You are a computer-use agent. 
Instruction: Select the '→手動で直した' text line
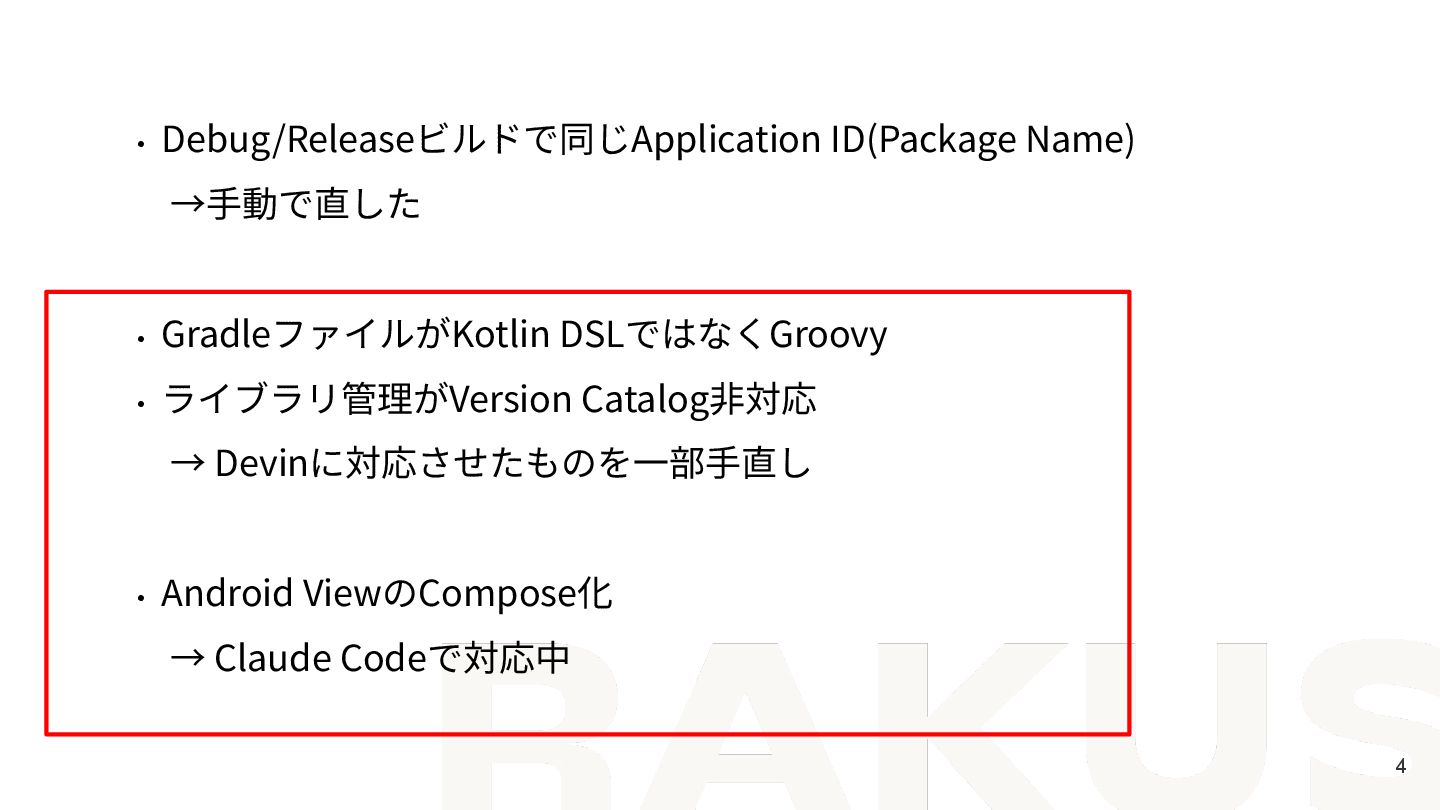point(295,205)
